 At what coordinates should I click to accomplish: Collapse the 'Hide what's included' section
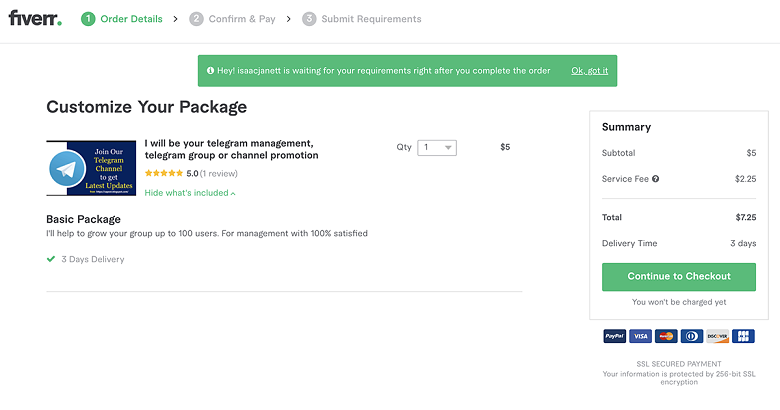190,193
